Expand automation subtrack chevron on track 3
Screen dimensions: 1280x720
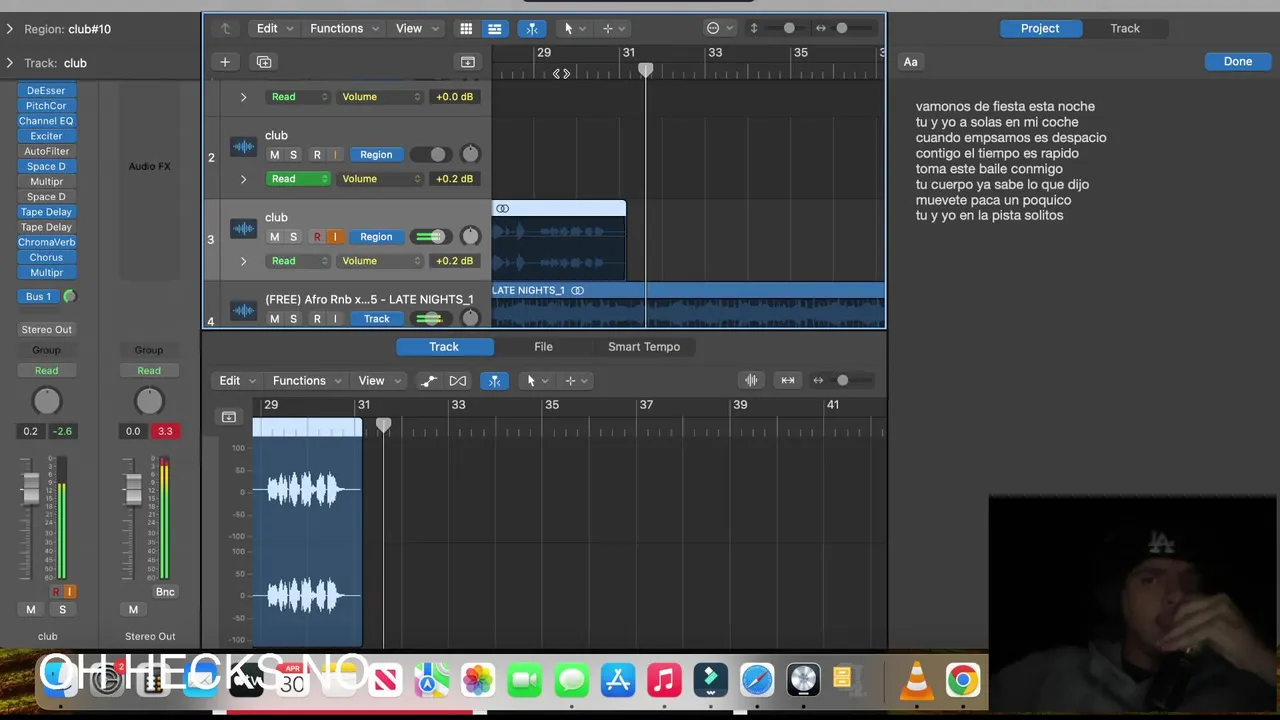[x=243, y=261]
